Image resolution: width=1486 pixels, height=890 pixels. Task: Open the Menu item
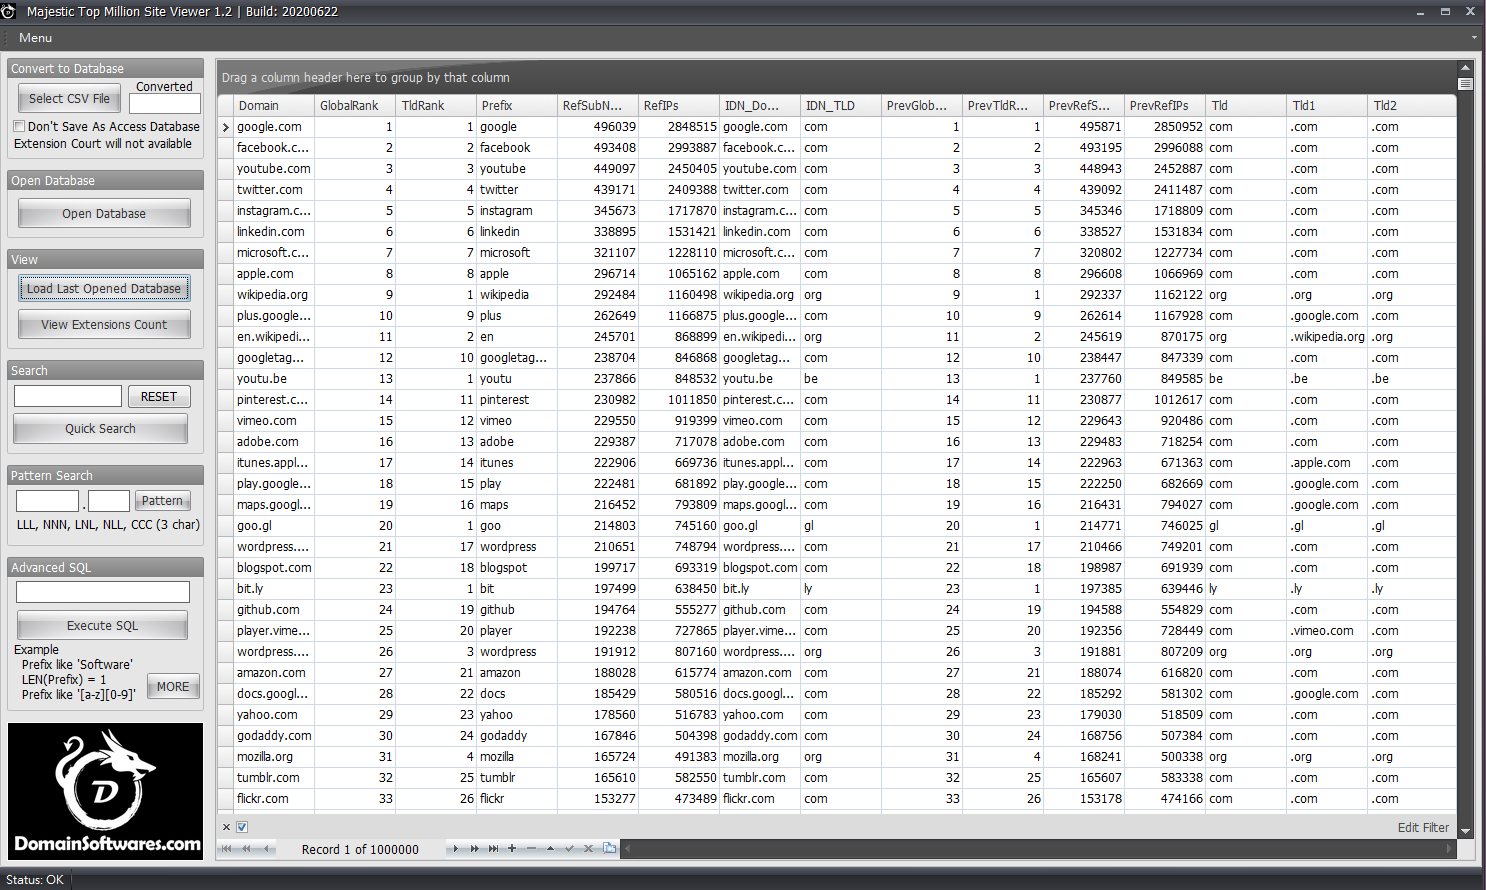35,38
